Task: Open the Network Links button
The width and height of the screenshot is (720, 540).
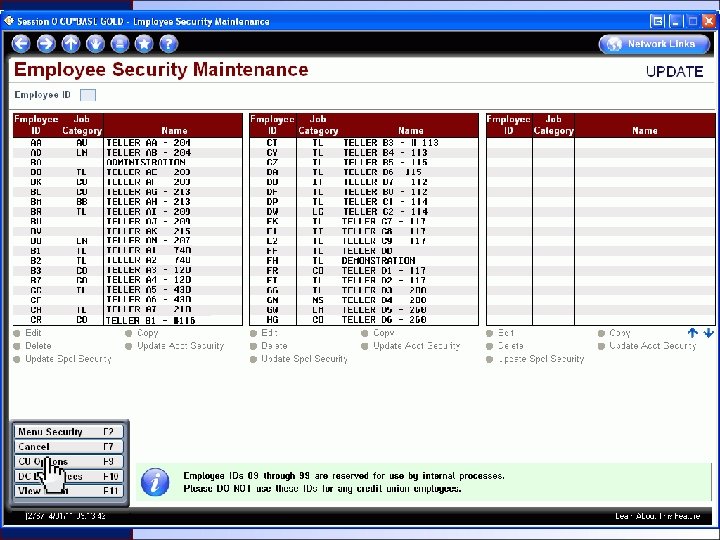Action: (654, 44)
